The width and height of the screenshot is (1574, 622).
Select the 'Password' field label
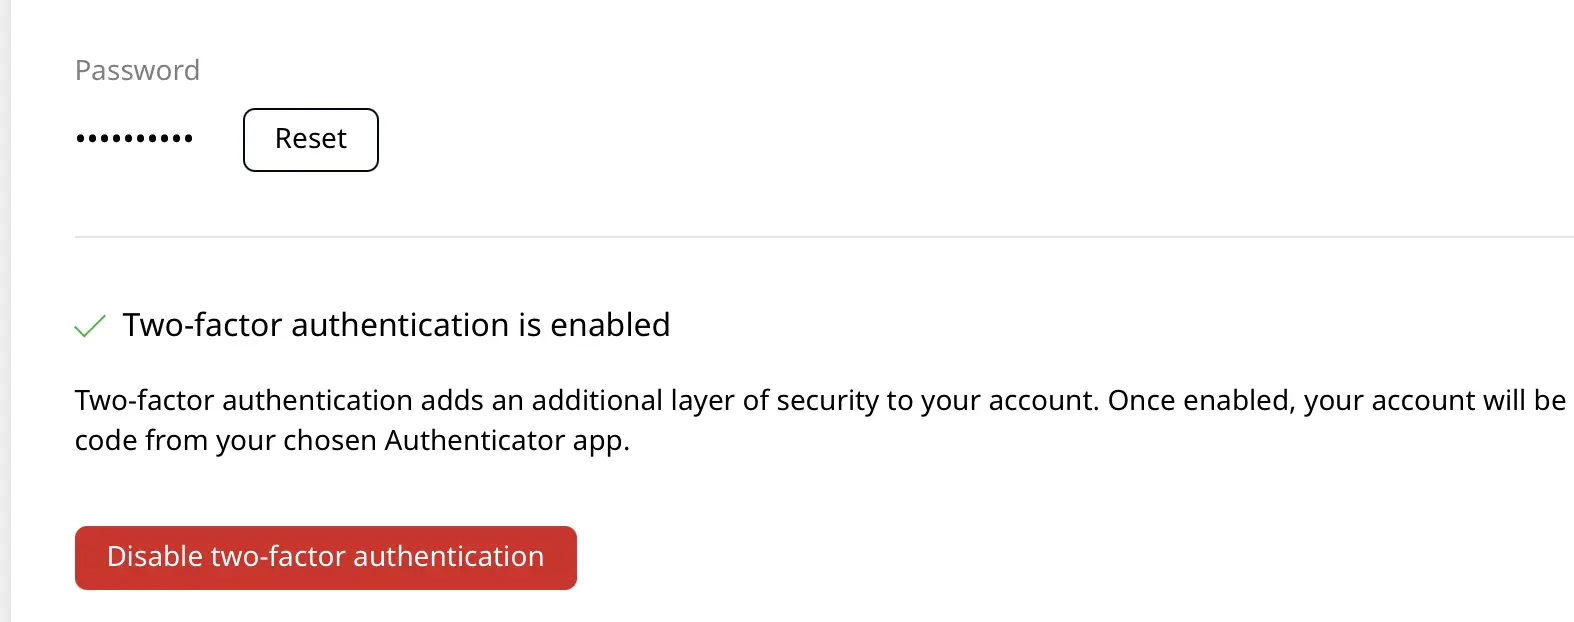click(x=137, y=70)
